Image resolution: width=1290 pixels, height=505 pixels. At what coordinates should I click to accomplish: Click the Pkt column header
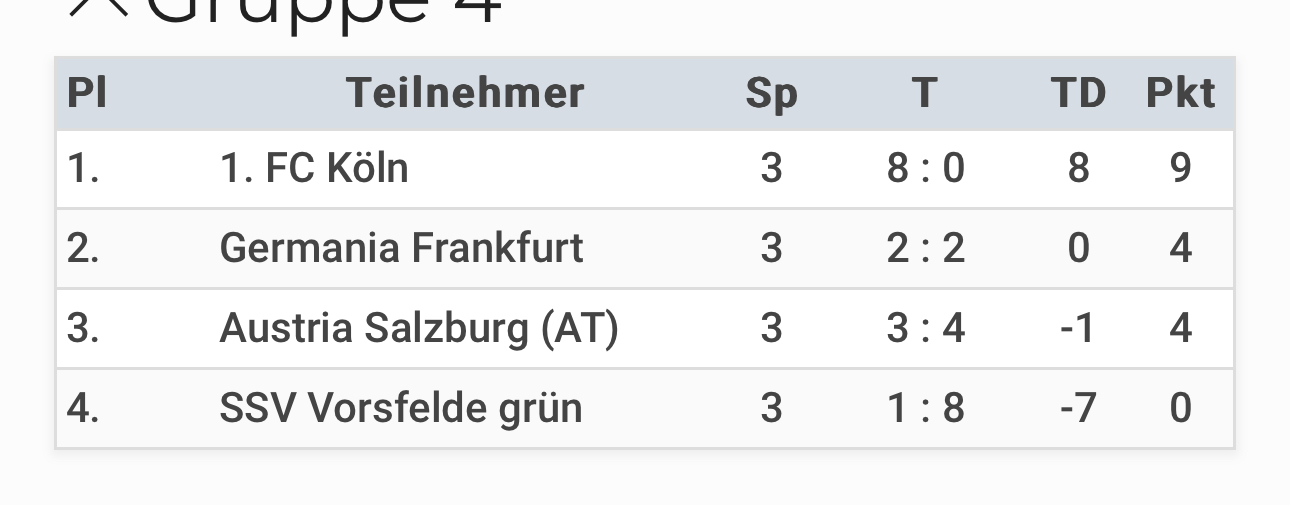pyautogui.click(x=1181, y=93)
